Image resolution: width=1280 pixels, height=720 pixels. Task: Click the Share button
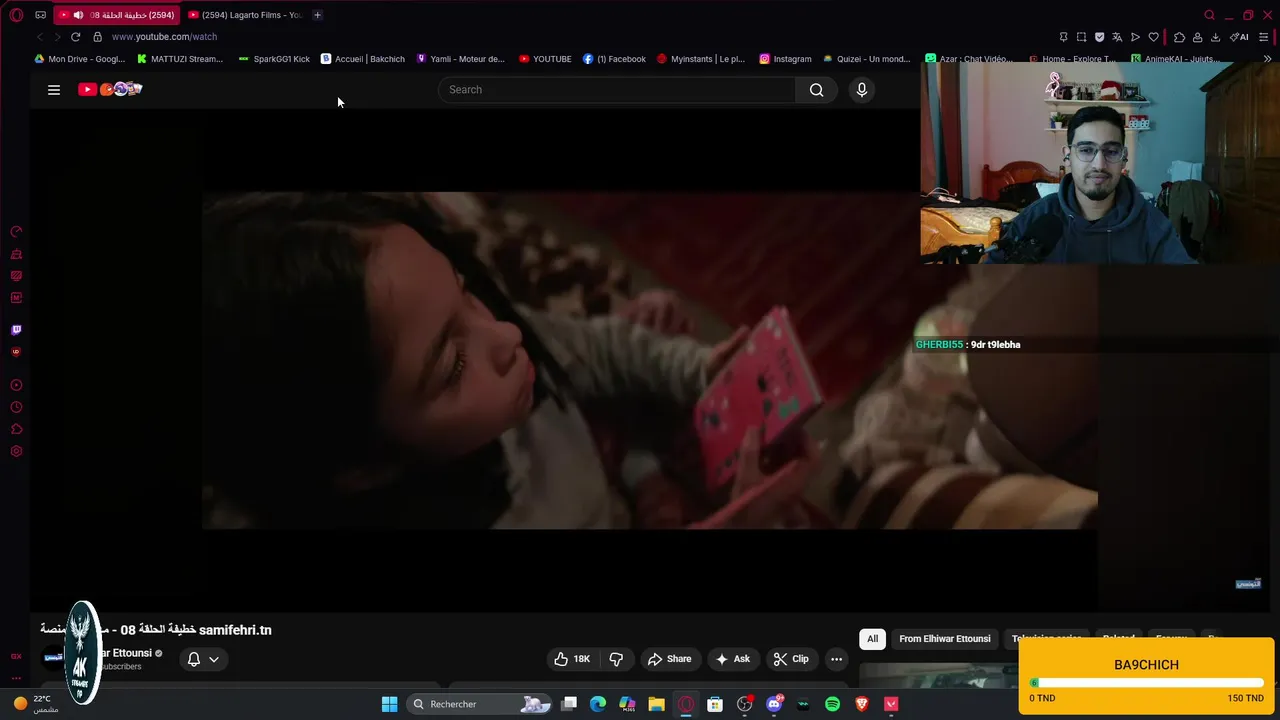click(669, 659)
